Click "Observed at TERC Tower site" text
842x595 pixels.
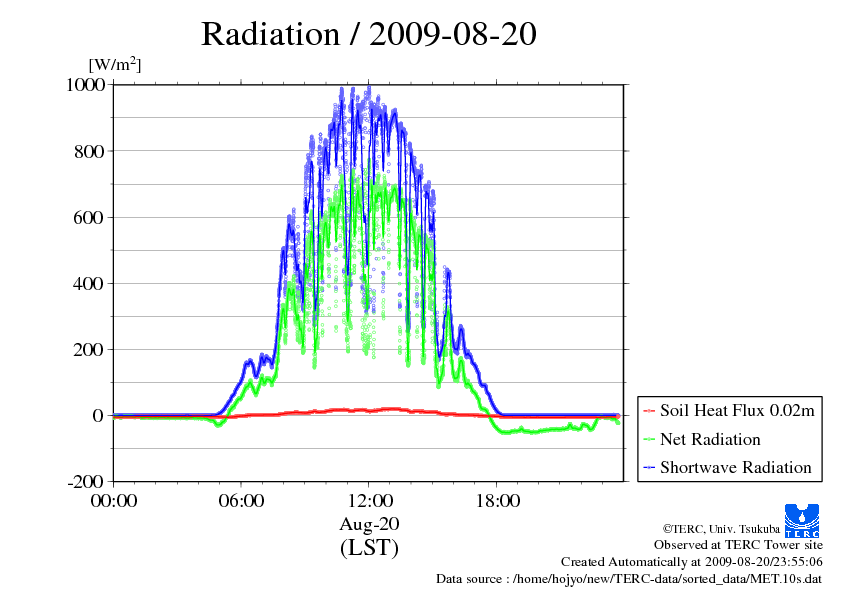pos(738,545)
